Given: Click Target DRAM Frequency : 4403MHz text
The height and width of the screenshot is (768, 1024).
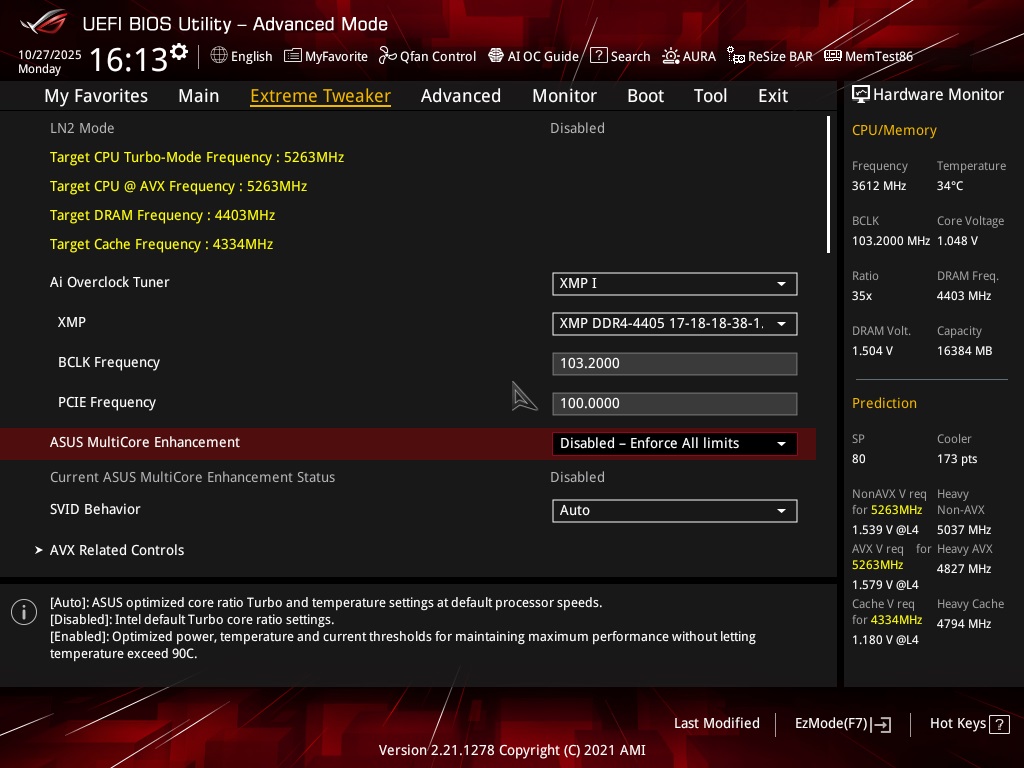Looking at the screenshot, I should tap(162, 216).
